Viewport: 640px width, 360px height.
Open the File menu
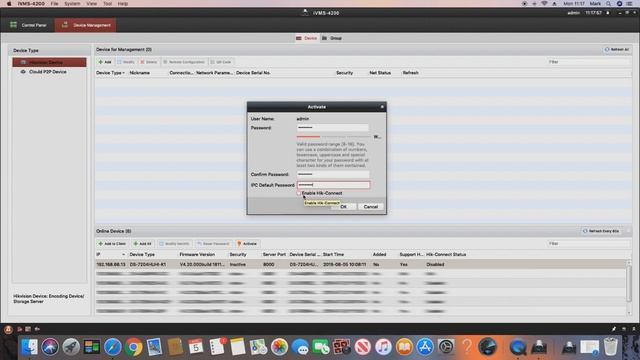click(x=54, y=3)
